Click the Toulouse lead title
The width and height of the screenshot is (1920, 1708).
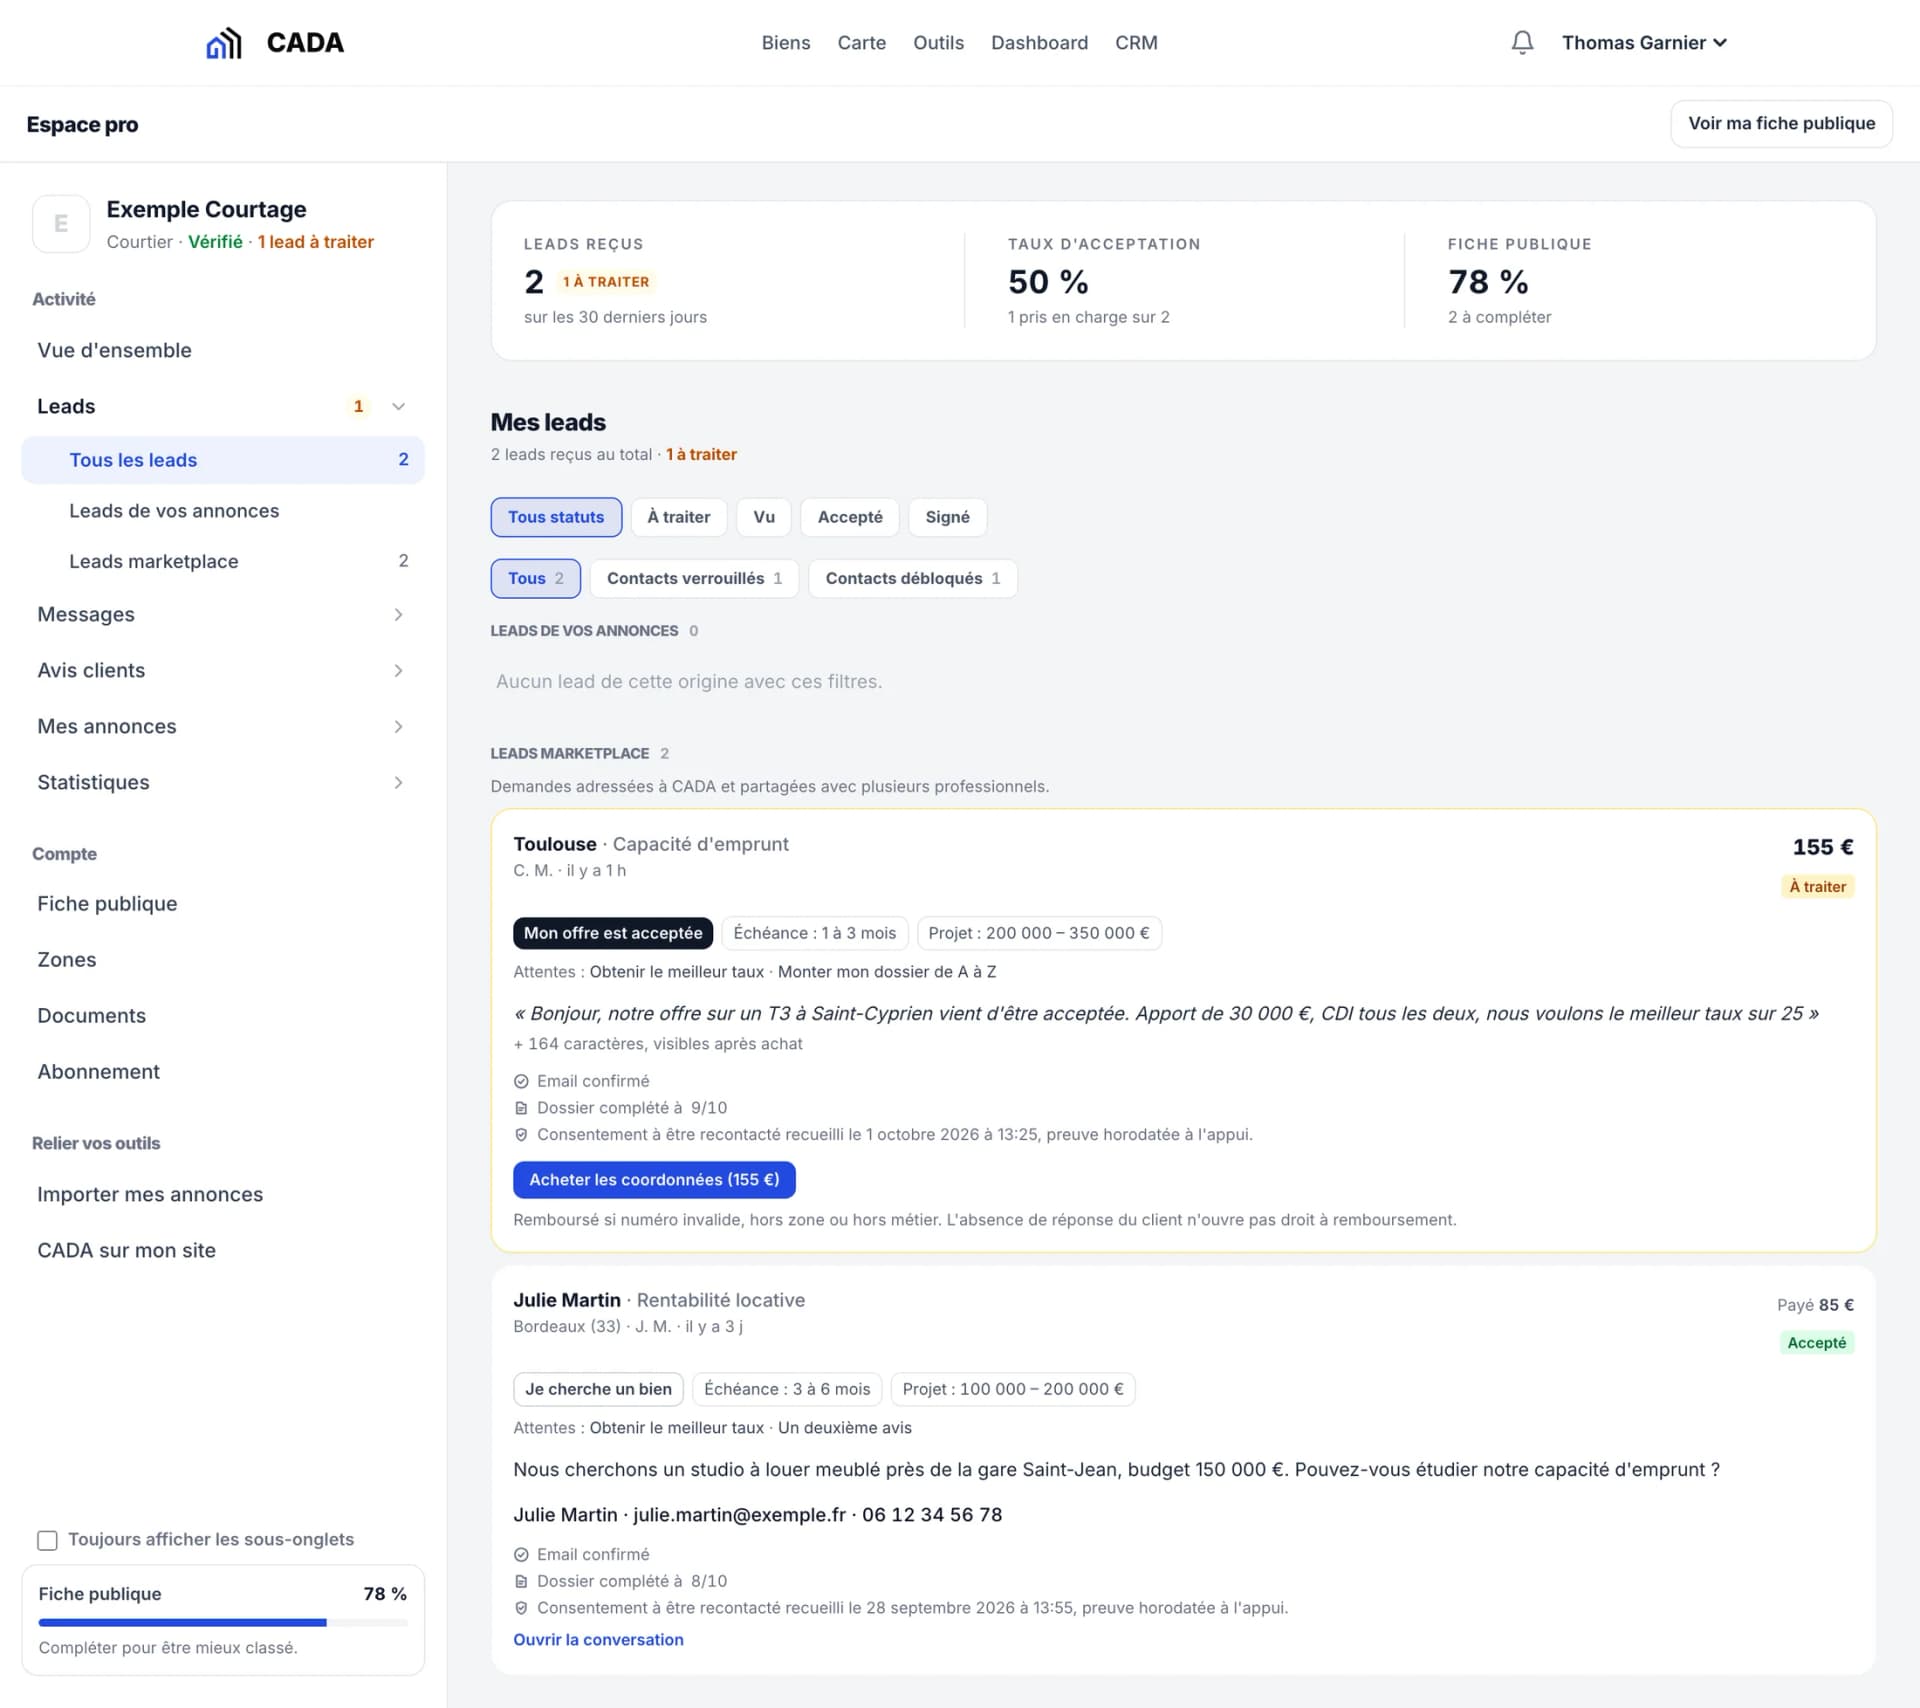[x=554, y=844]
